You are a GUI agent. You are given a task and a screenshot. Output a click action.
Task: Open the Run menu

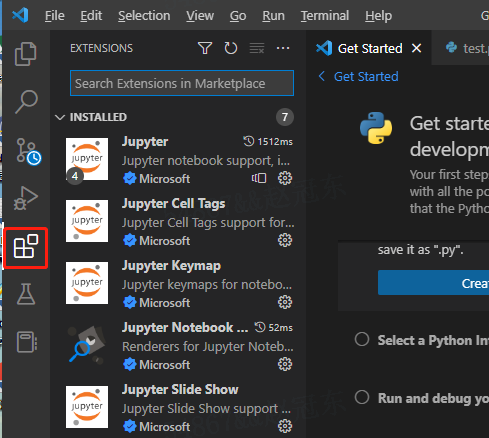tap(273, 16)
